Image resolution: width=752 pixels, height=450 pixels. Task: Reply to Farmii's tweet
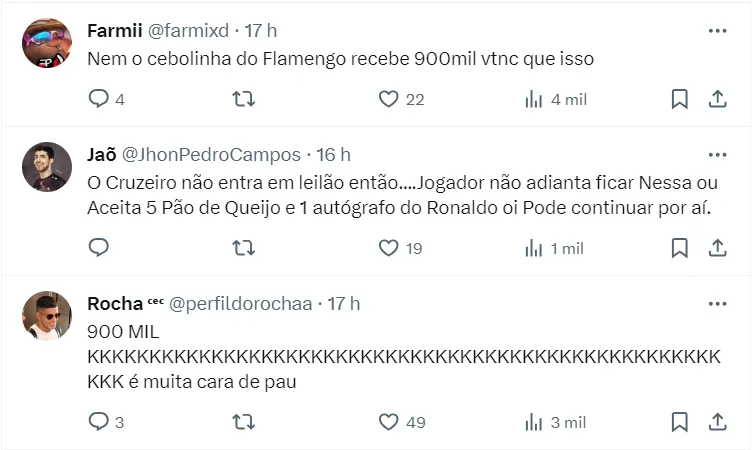pyautogui.click(x=99, y=99)
